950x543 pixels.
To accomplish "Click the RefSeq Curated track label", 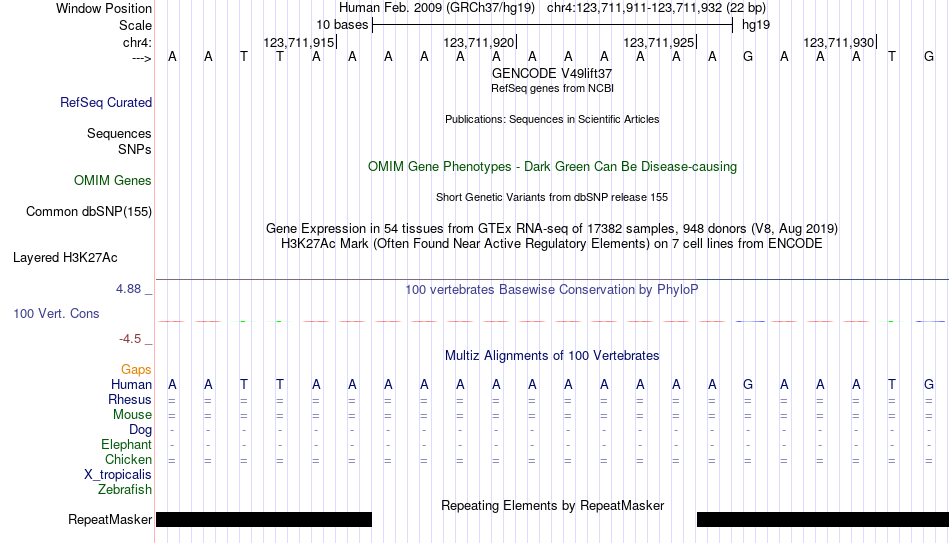I will 106,102.
